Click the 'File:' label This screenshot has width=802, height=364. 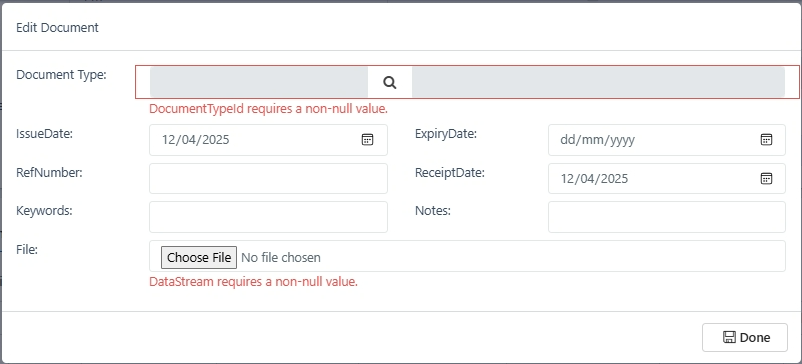pos(27,249)
